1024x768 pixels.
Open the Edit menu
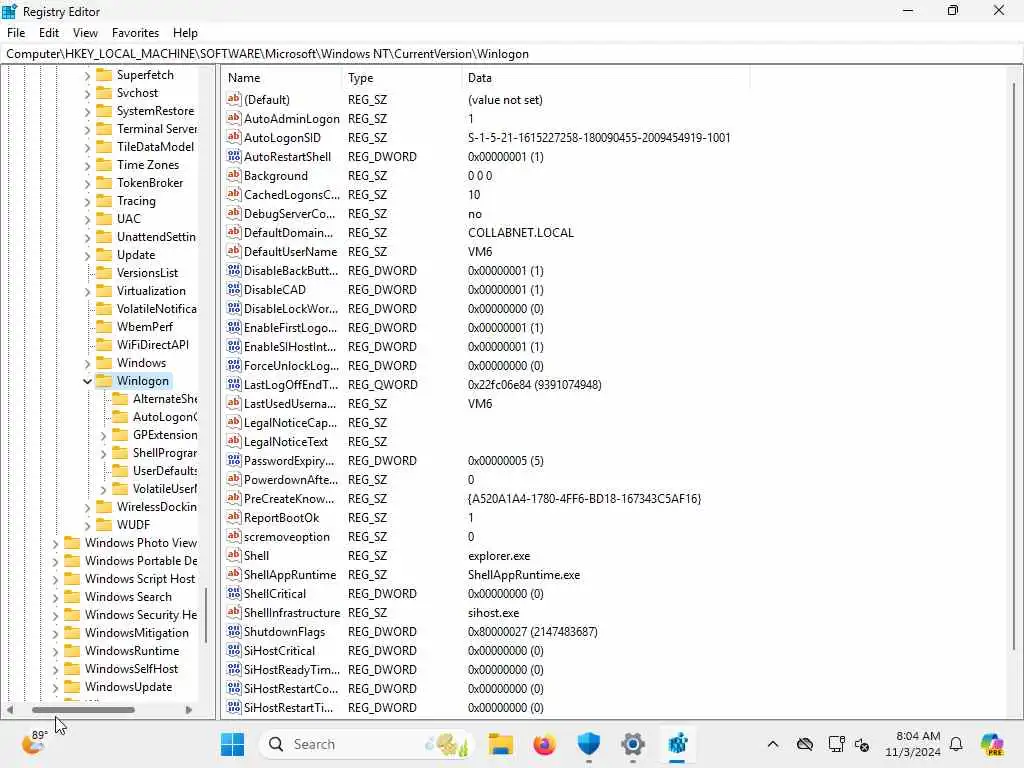(49, 33)
